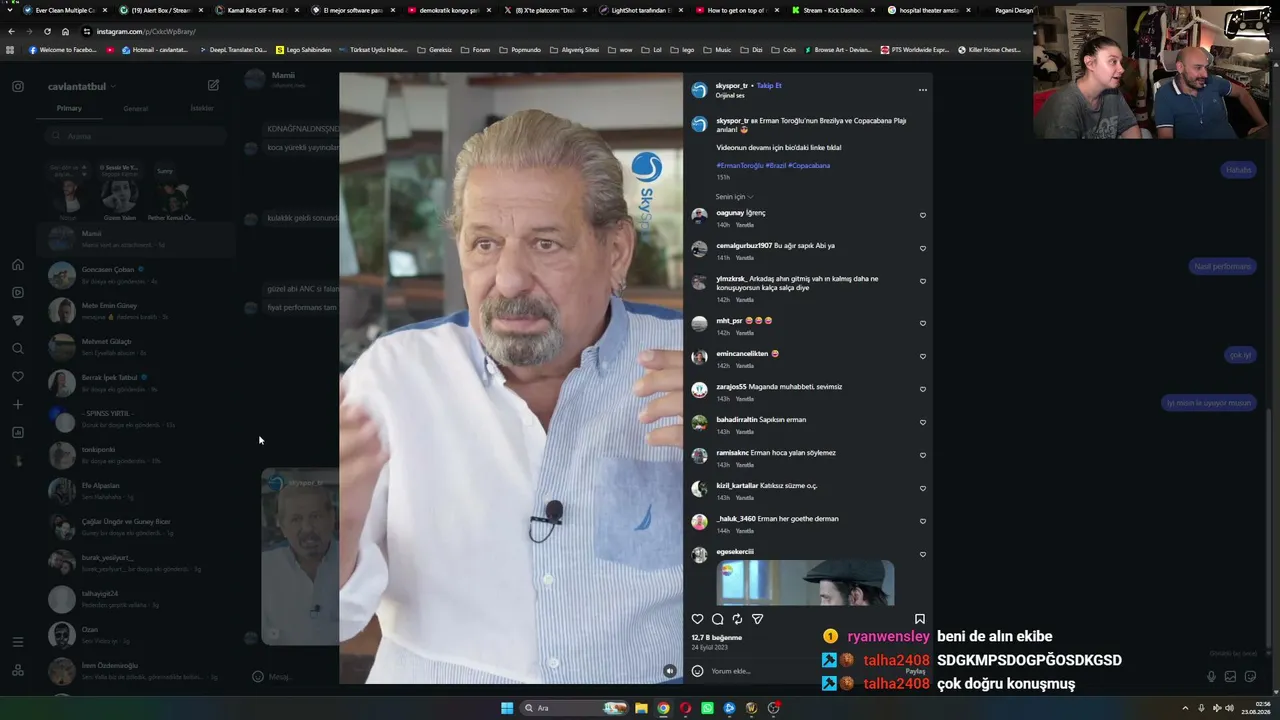Reply to oagunay's comment with Yanıtla
The image size is (1280, 720).
pyautogui.click(x=745, y=225)
